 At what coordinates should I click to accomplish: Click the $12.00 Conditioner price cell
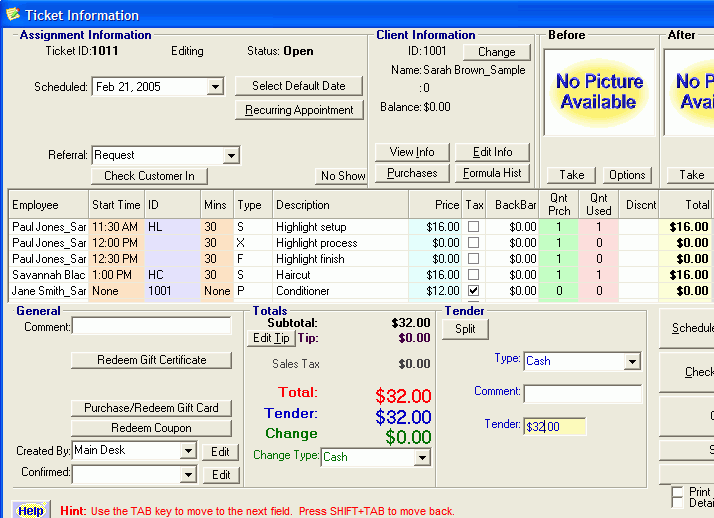(435, 290)
